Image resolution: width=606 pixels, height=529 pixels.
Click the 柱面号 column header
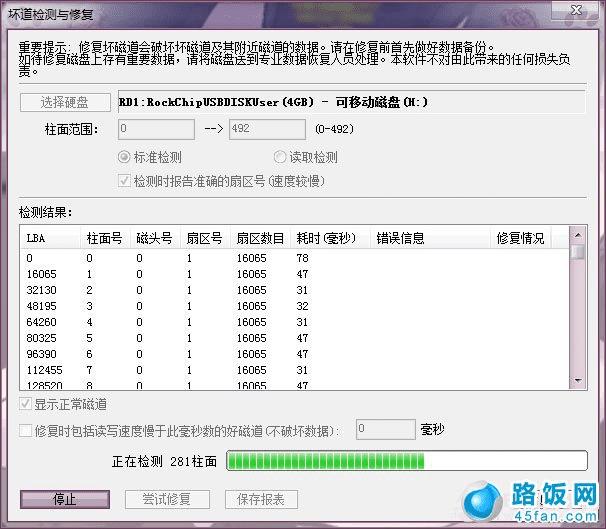coord(105,238)
